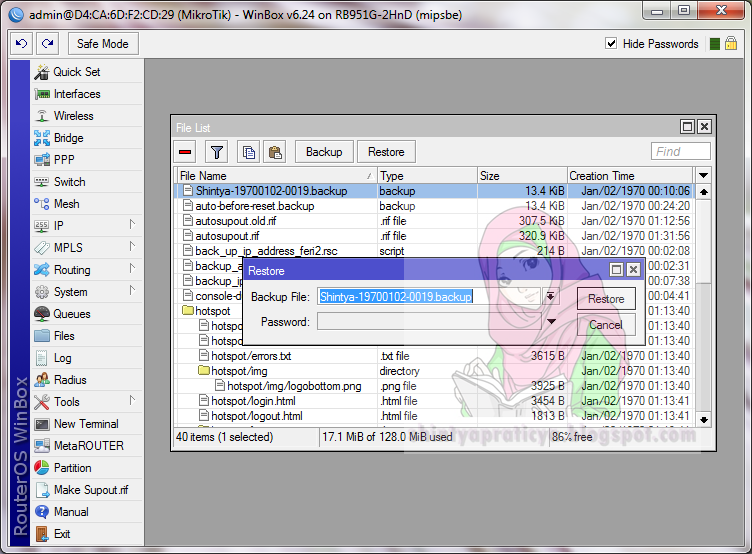752x554 pixels.
Task: Toggle the Hide Passwords checkbox
Action: [x=611, y=44]
